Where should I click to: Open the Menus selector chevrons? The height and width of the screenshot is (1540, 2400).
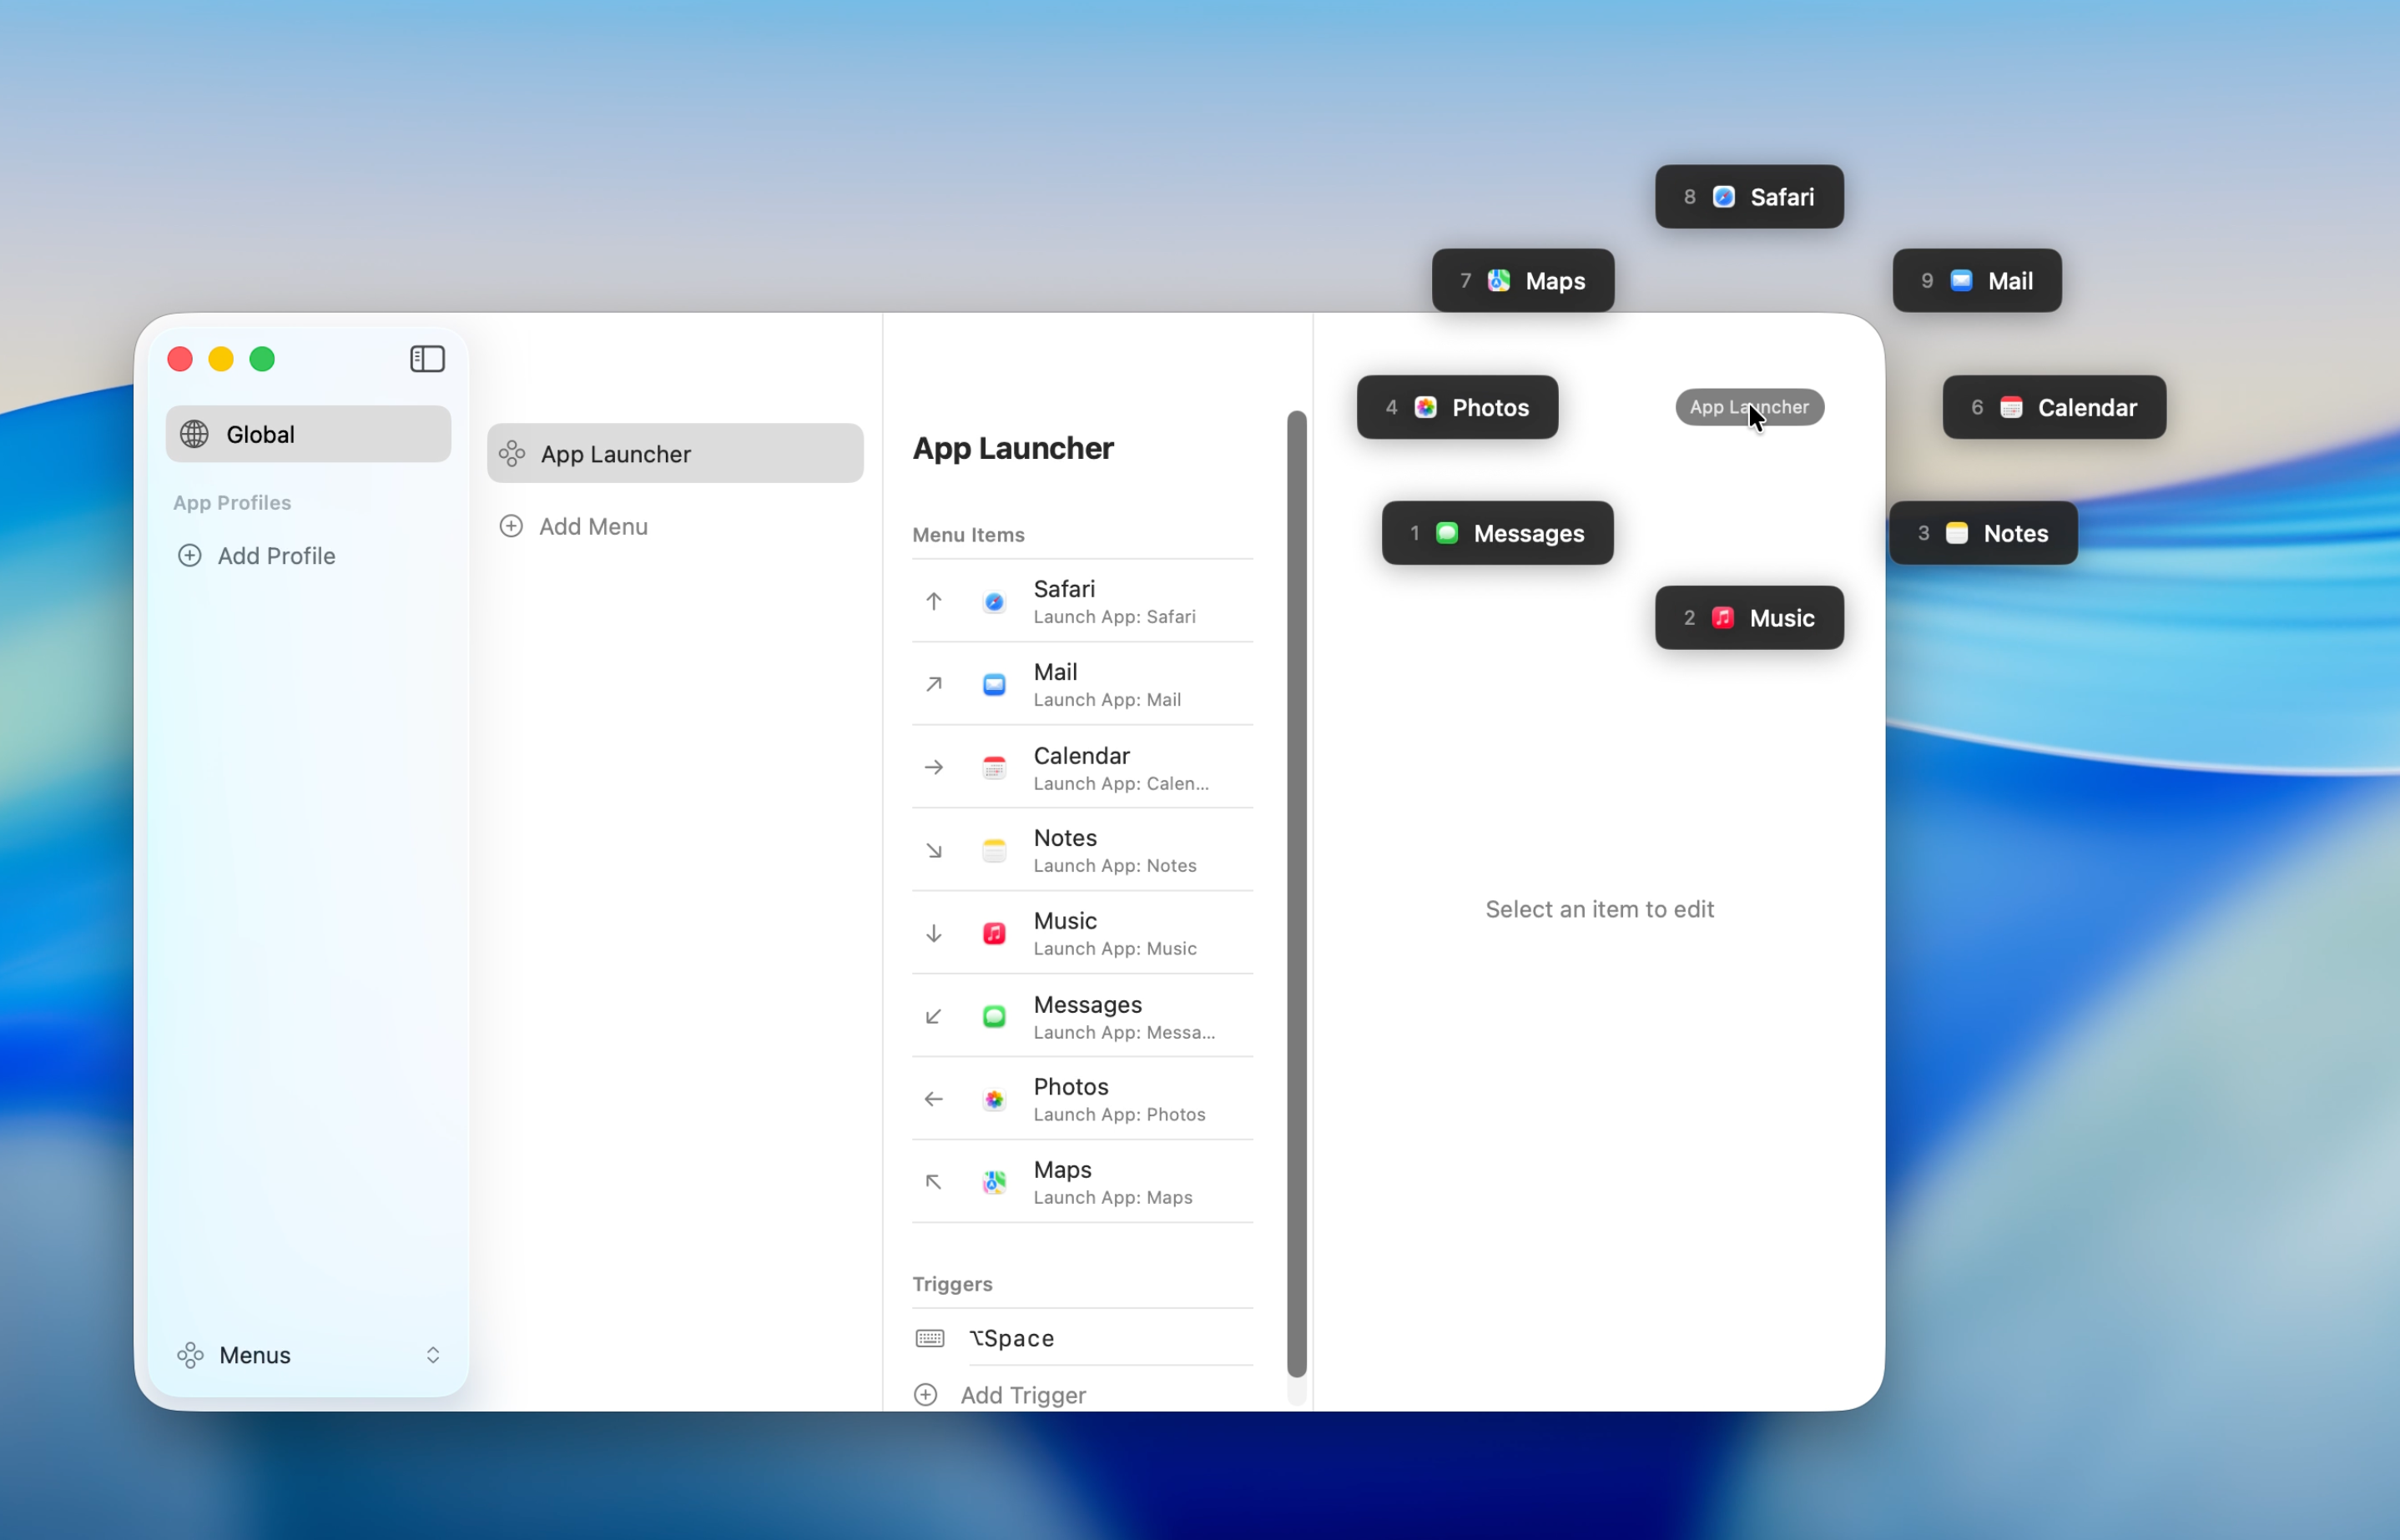click(x=434, y=1355)
